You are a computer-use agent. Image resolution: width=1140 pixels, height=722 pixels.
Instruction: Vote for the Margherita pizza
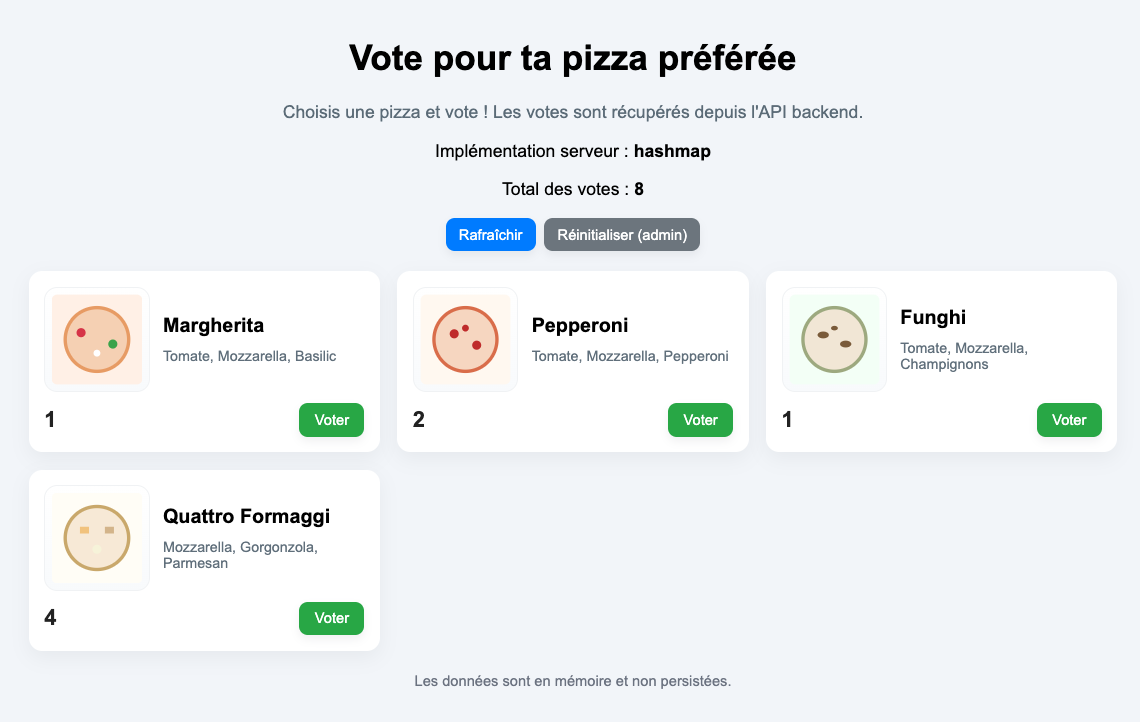pyautogui.click(x=331, y=420)
